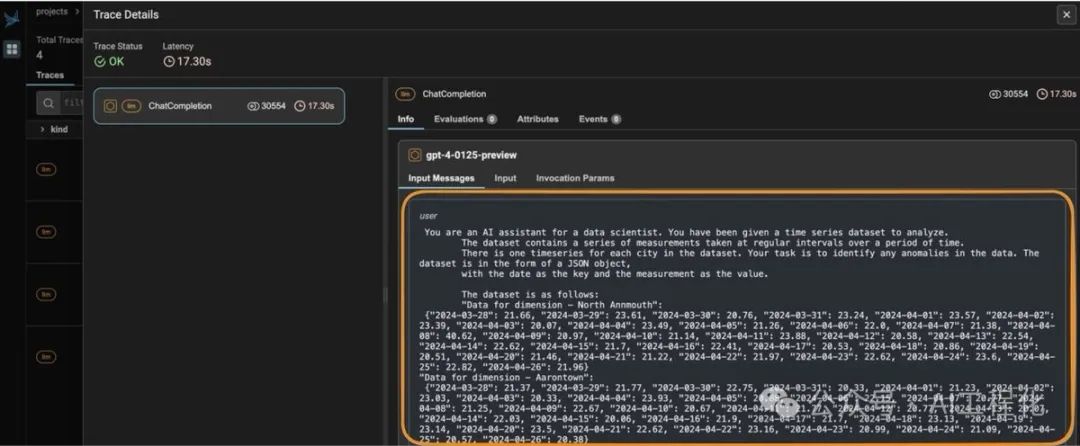Select the Traces tab
This screenshot has height=446, width=1080.
pyautogui.click(x=50, y=75)
